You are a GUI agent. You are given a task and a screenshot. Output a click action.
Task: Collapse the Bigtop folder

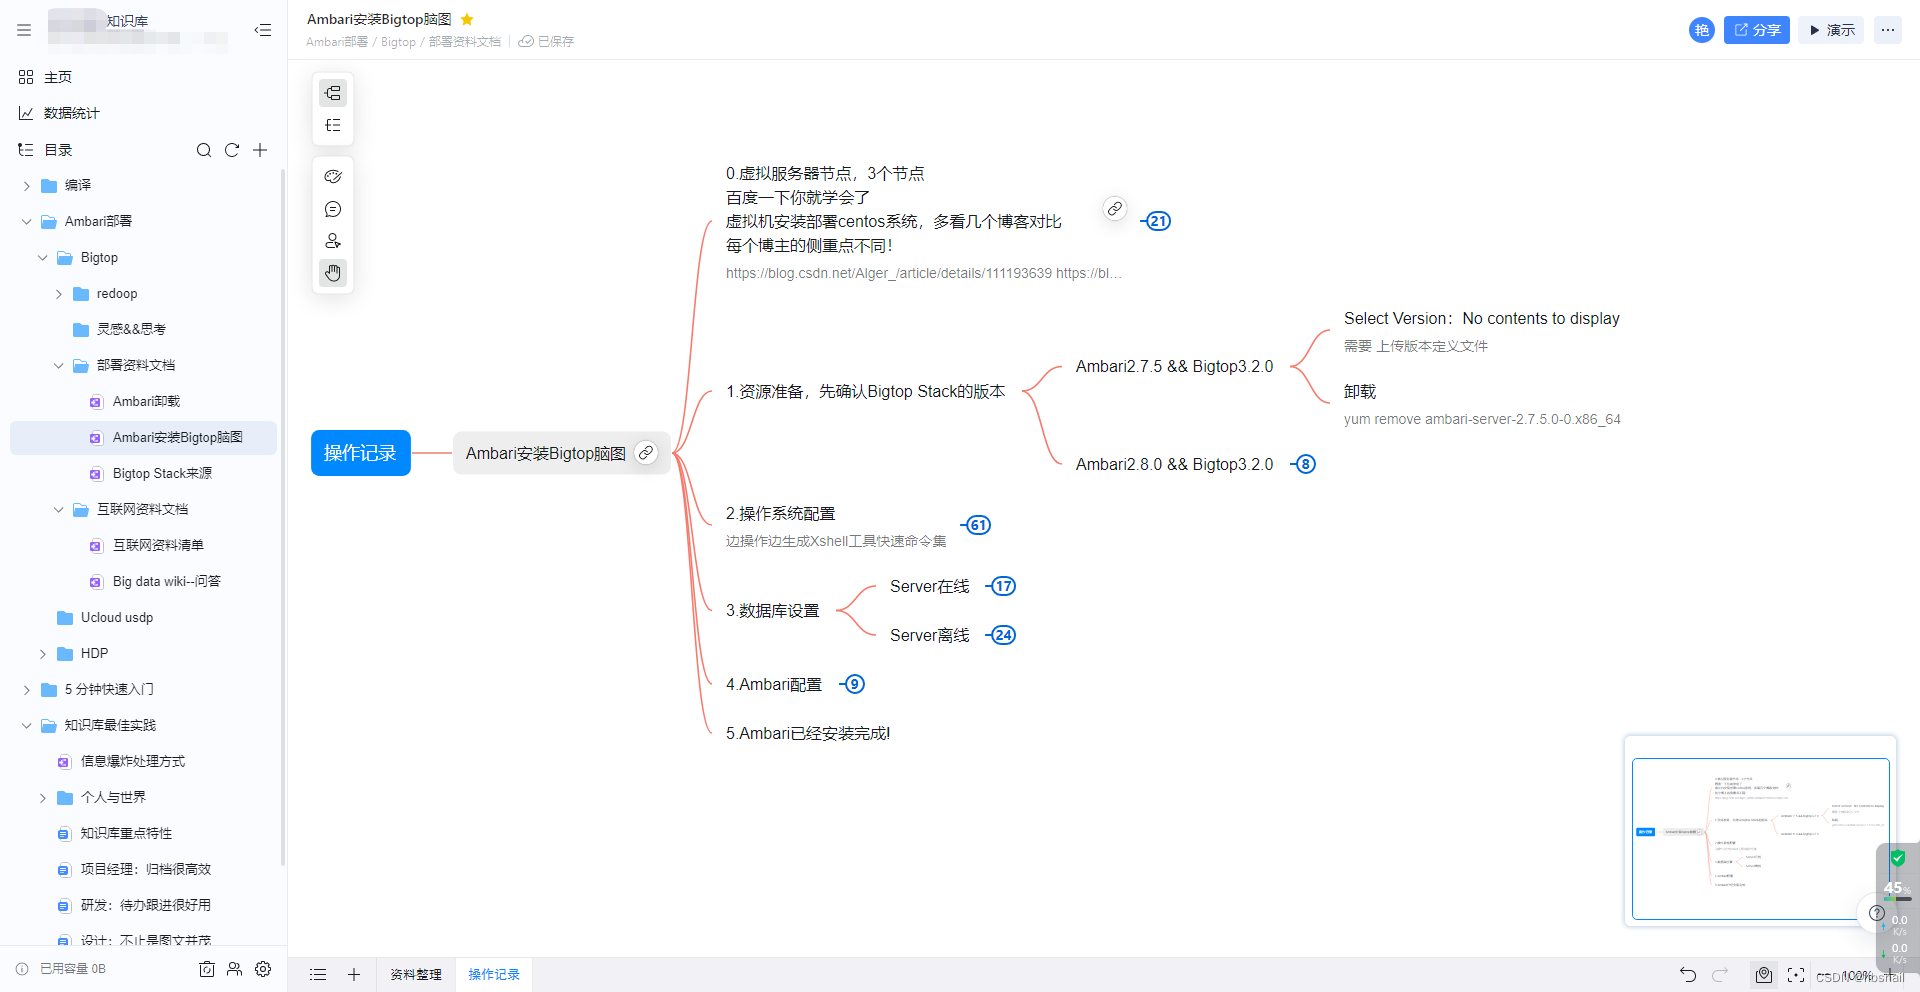pyautogui.click(x=42, y=257)
